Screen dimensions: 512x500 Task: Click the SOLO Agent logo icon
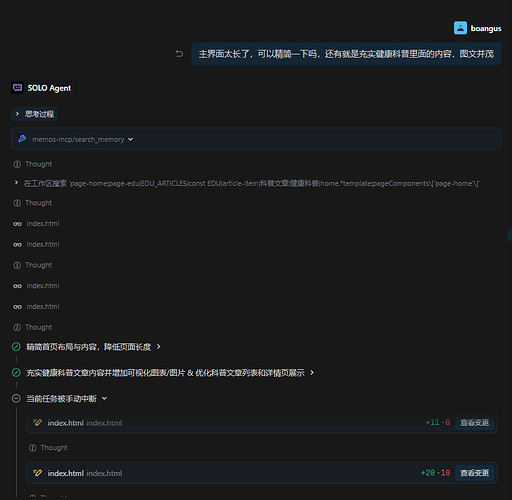[x=17, y=88]
